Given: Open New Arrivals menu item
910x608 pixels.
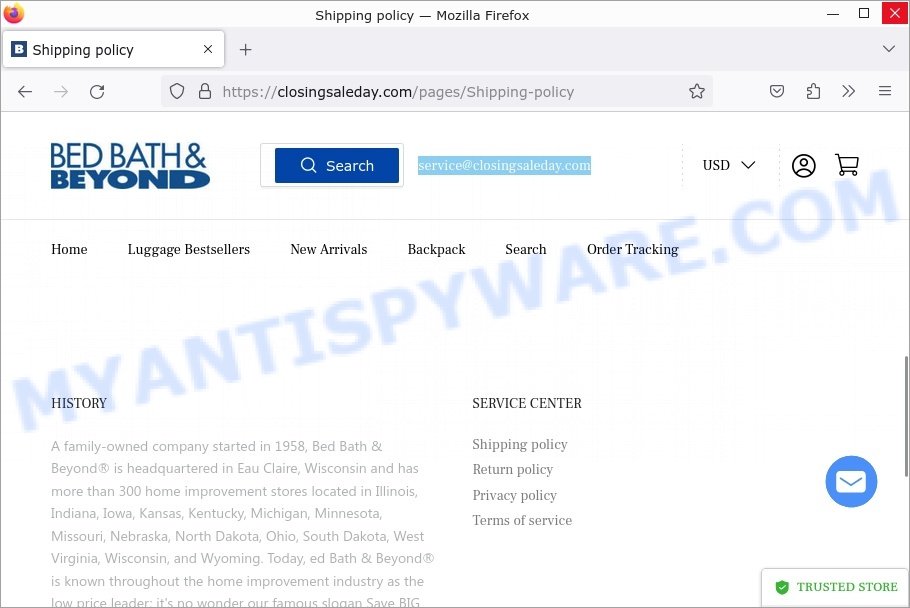Looking at the screenshot, I should tap(328, 249).
